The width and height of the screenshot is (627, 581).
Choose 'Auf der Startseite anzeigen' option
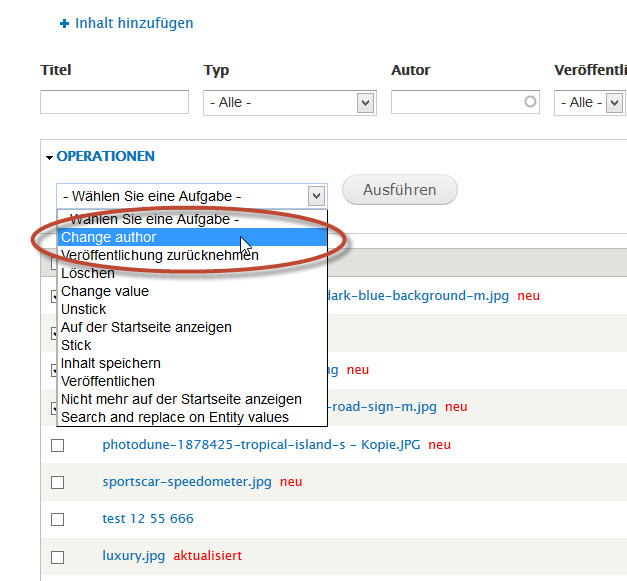pyautogui.click(x=146, y=327)
